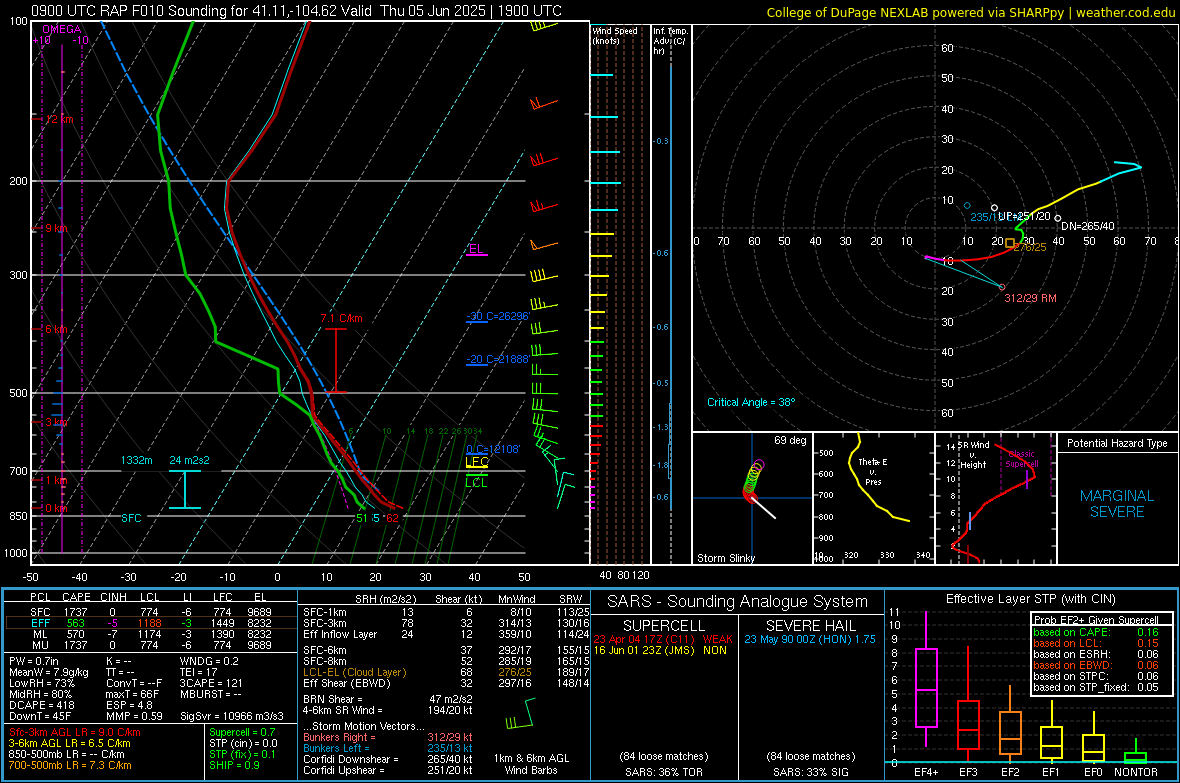Viewport: 1180px width, 783px height.
Task: Select the 12 km height marker
Action: [58, 119]
